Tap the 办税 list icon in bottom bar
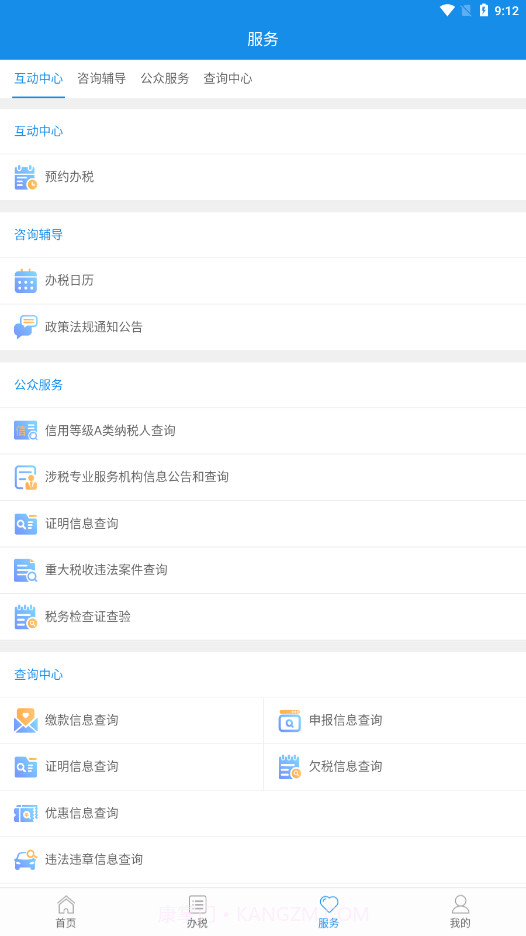This screenshot has height=936, width=526. (x=197, y=904)
